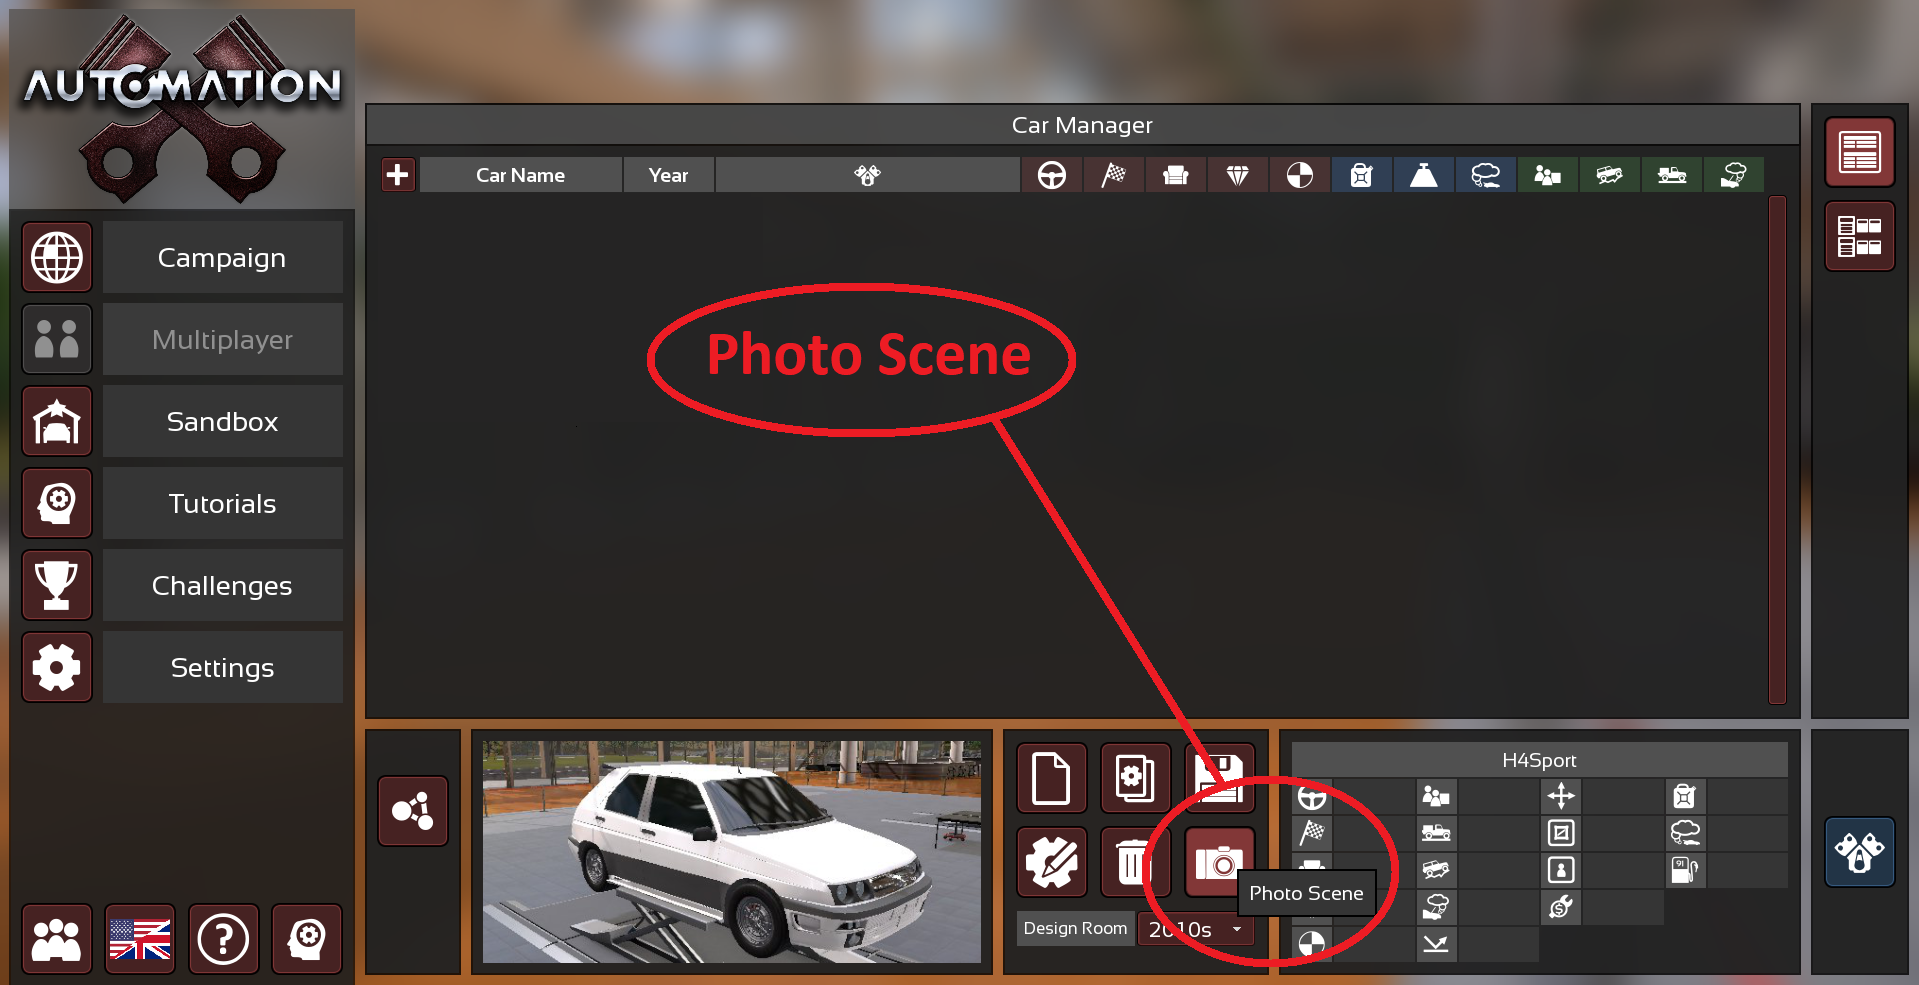
Task: Open help with the question mark icon
Action: tap(223, 939)
